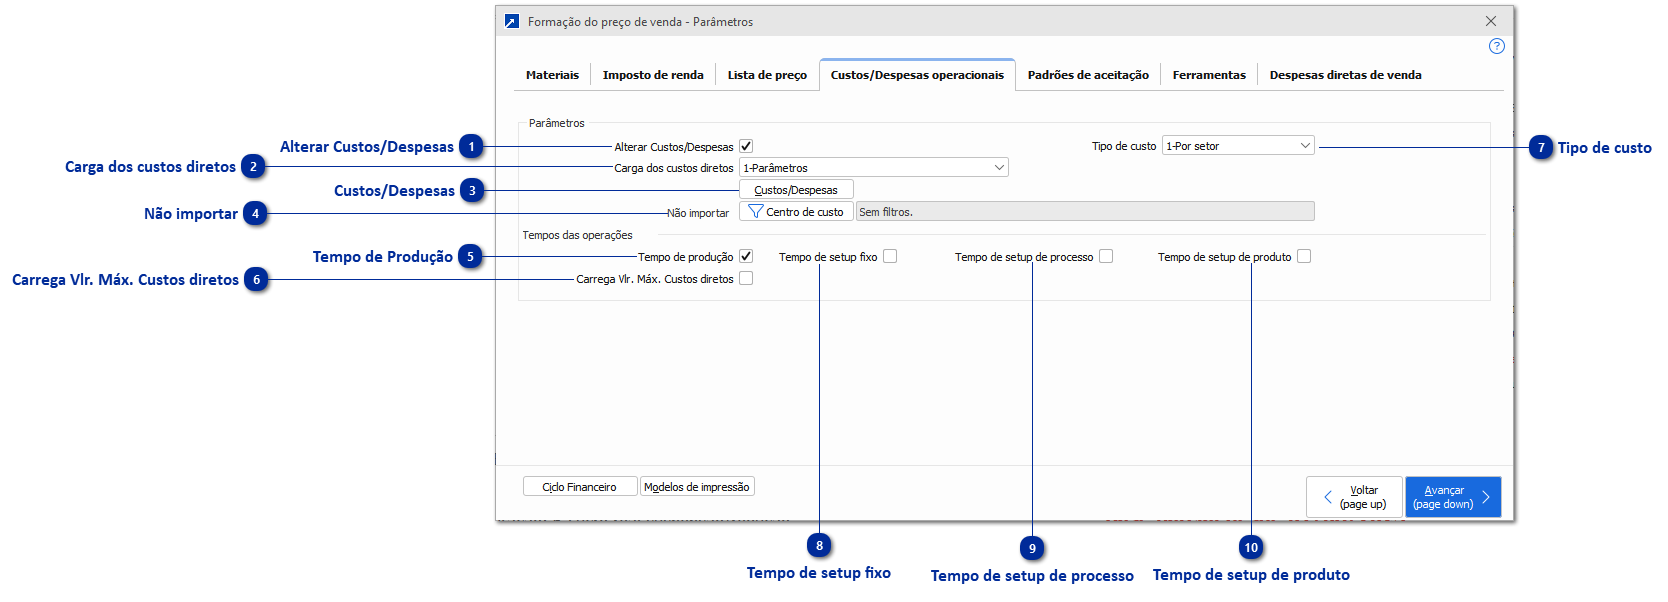
Task: Switch to the Materiais tab
Action: coord(552,75)
